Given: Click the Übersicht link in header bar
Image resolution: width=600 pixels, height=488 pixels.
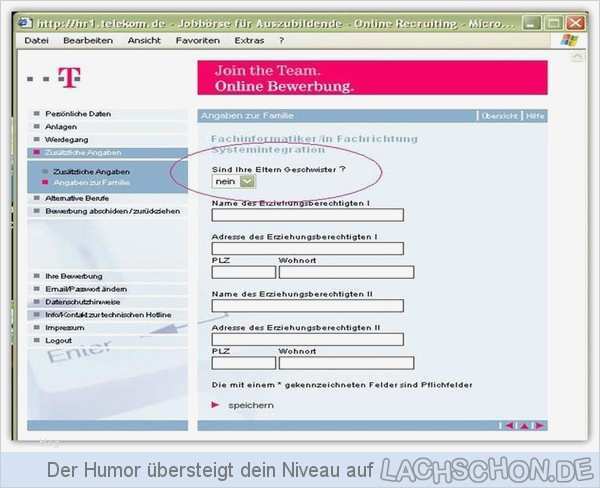Looking at the screenshot, I should coord(499,116).
